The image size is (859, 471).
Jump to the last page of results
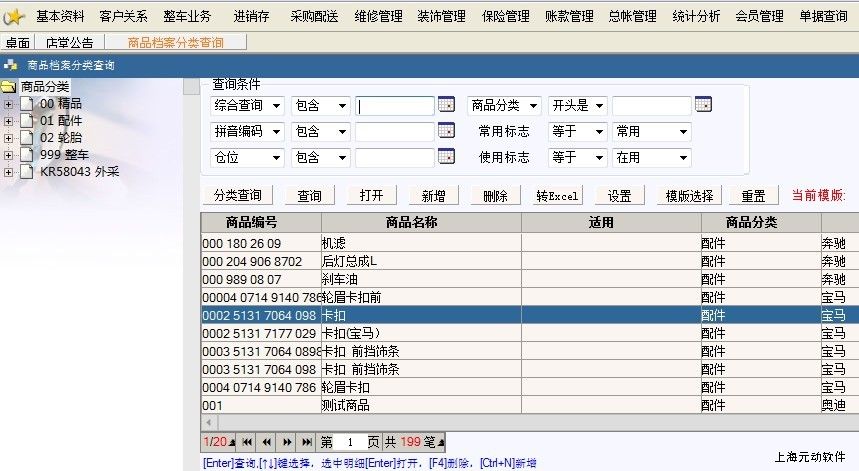pyautogui.click(x=305, y=441)
